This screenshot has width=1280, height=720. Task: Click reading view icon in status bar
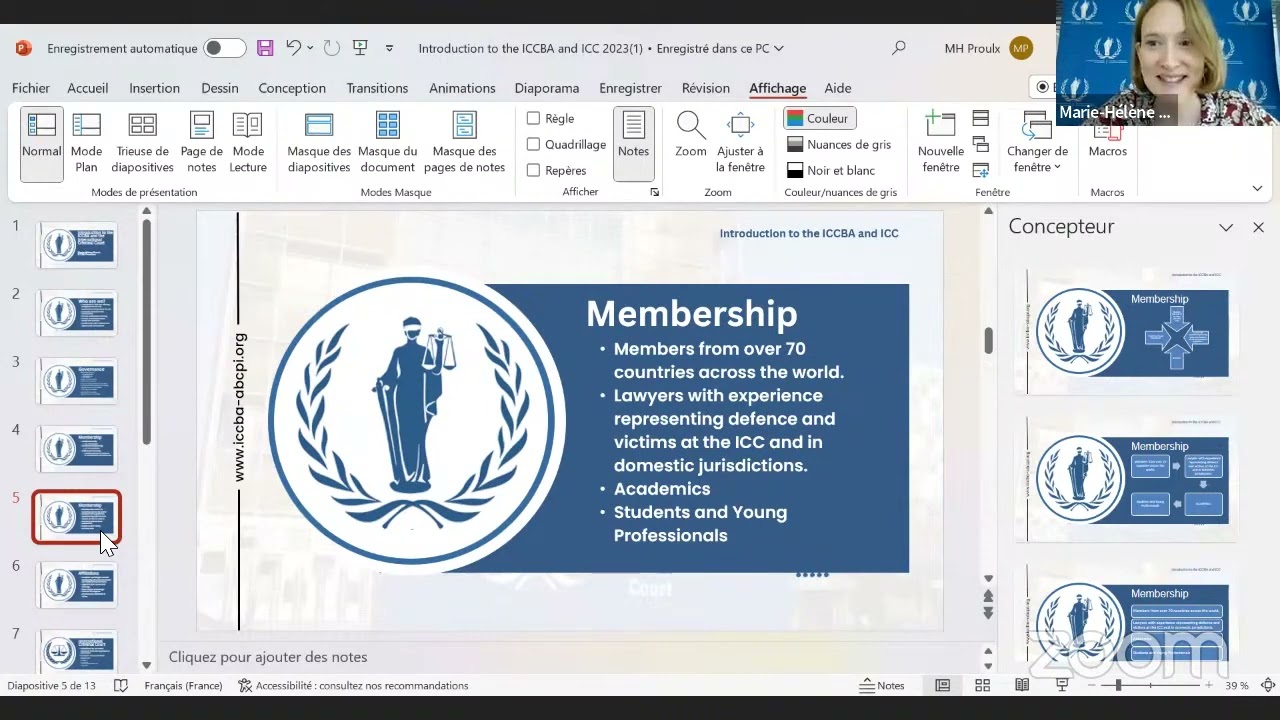click(x=1022, y=685)
